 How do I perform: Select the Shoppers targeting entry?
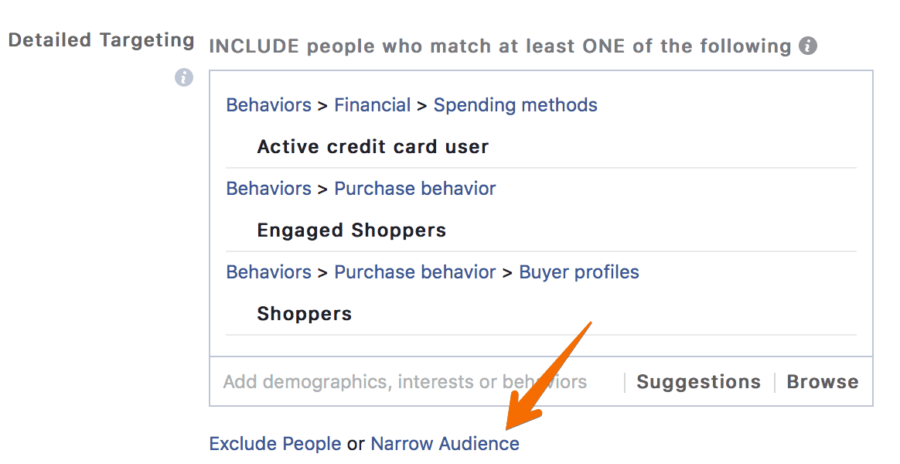pyautogui.click(x=304, y=314)
